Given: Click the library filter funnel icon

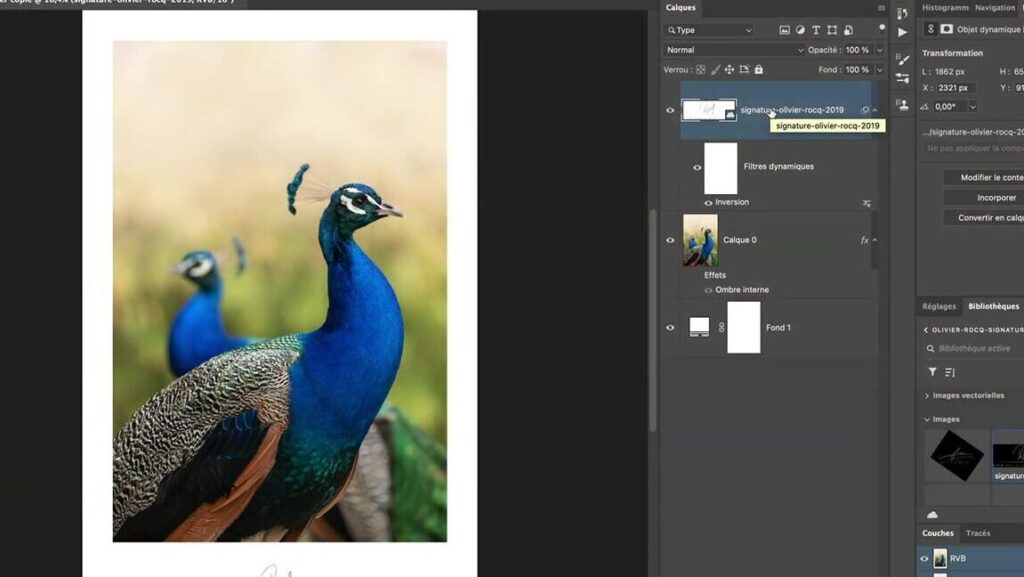Looking at the screenshot, I should tap(933, 371).
